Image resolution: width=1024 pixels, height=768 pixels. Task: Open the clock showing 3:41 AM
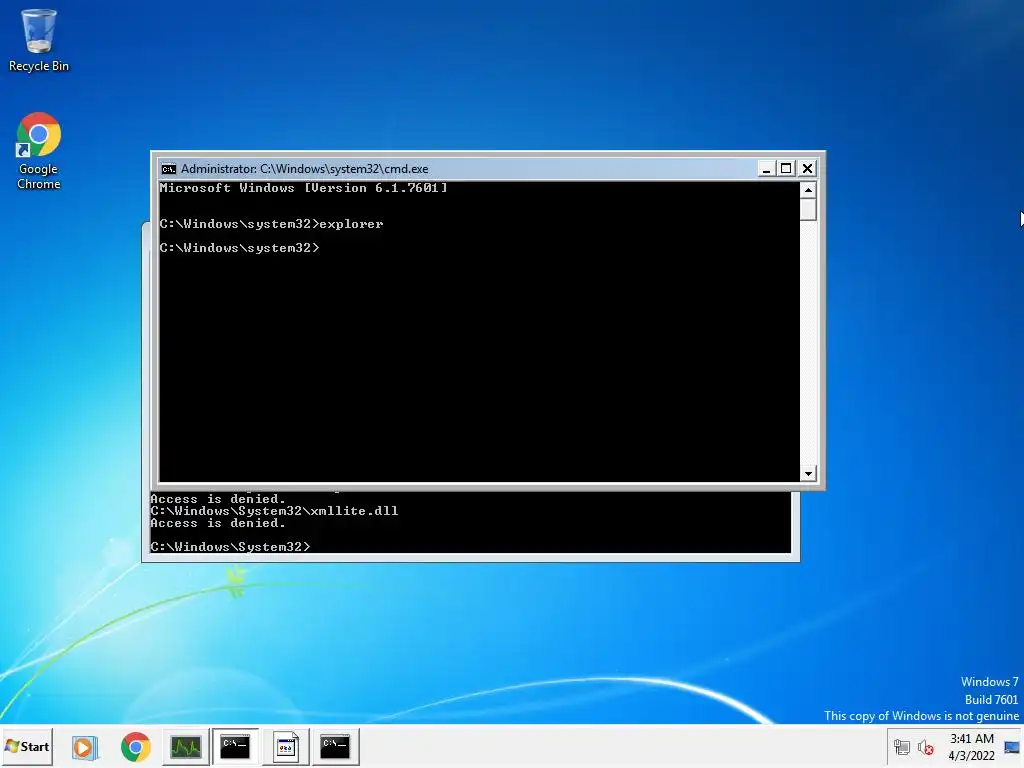(971, 746)
